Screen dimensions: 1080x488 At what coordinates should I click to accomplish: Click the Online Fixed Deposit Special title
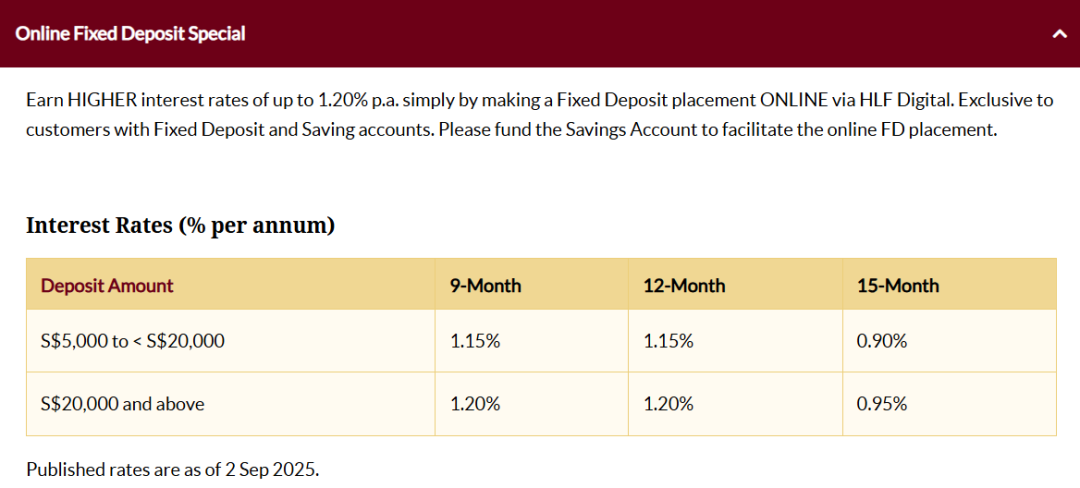pos(131,34)
